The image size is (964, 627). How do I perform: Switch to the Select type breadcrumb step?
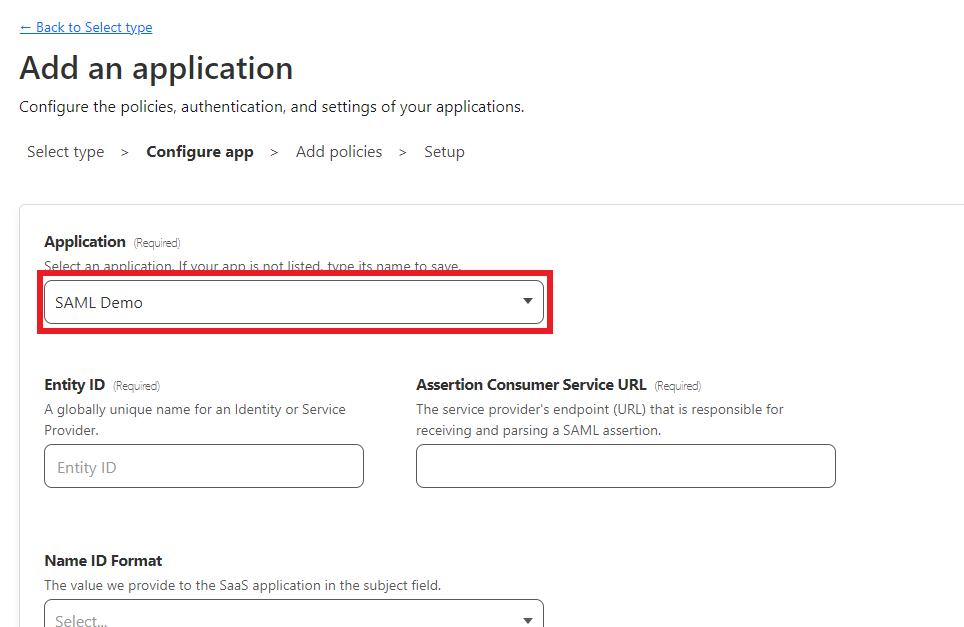click(x=65, y=151)
